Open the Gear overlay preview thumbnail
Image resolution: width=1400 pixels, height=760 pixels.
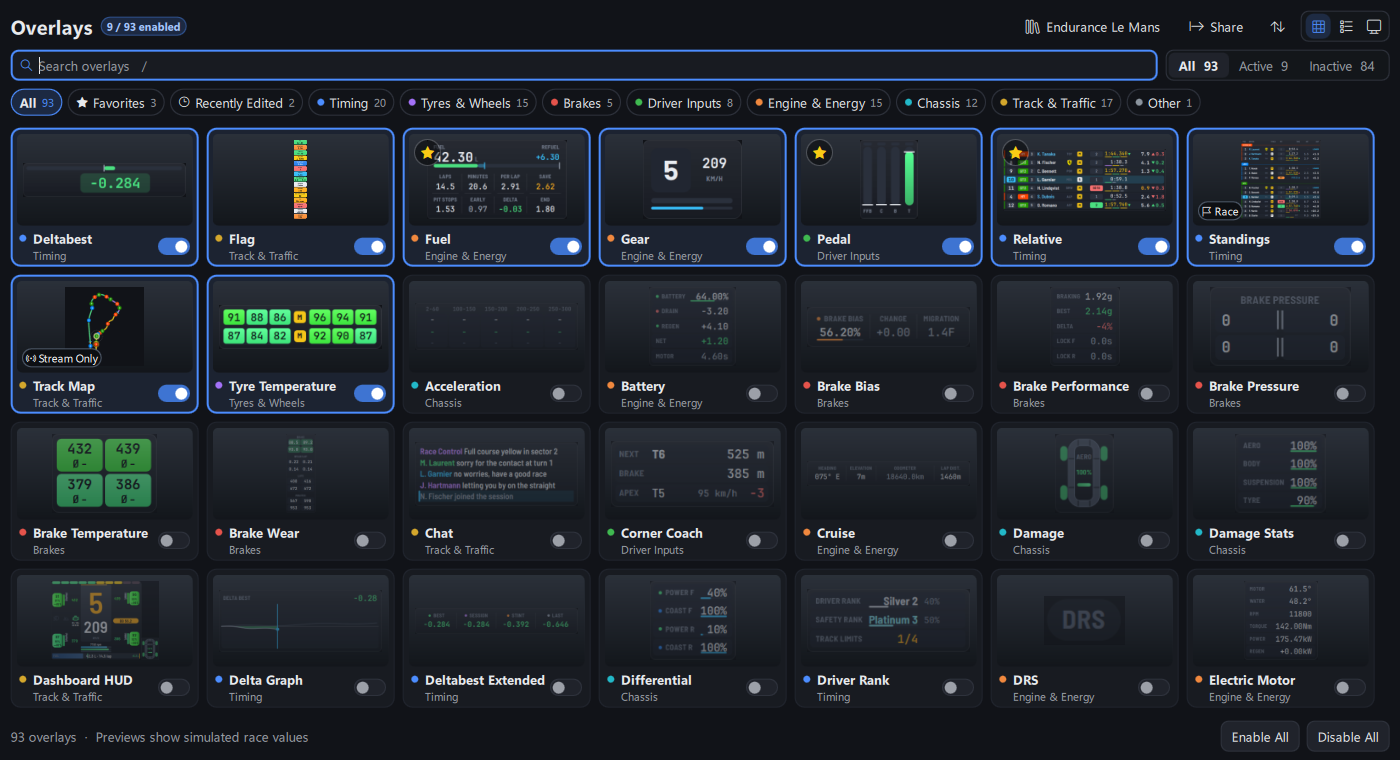(692, 180)
